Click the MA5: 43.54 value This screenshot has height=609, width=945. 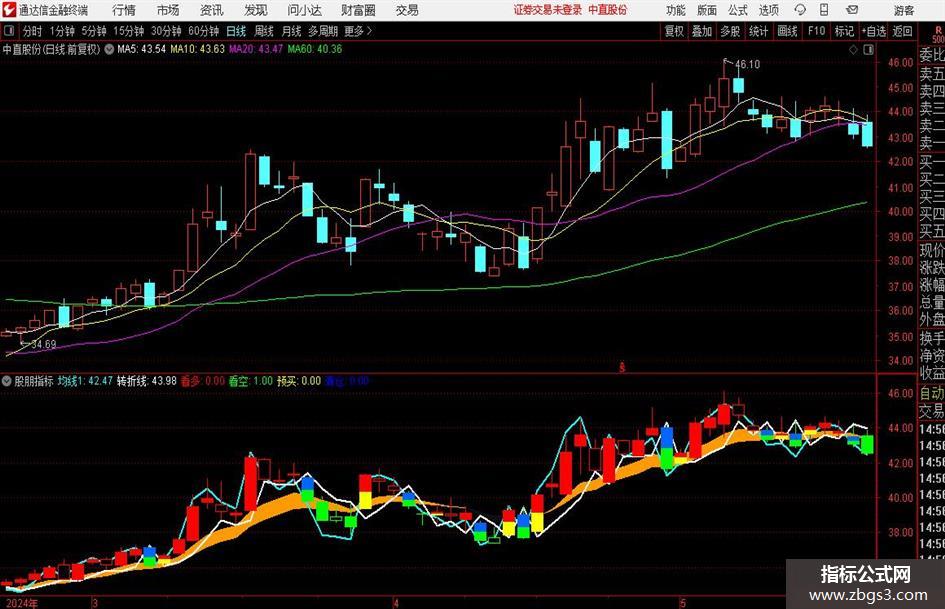point(142,49)
